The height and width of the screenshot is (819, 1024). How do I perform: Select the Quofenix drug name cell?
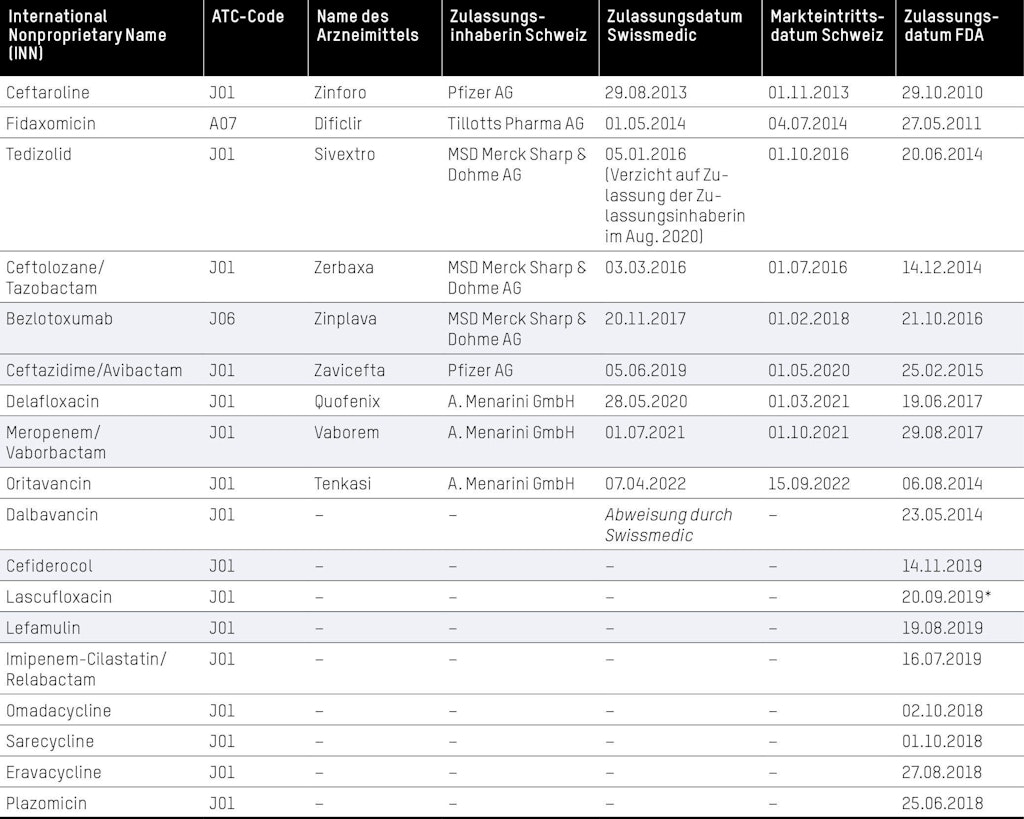point(347,401)
